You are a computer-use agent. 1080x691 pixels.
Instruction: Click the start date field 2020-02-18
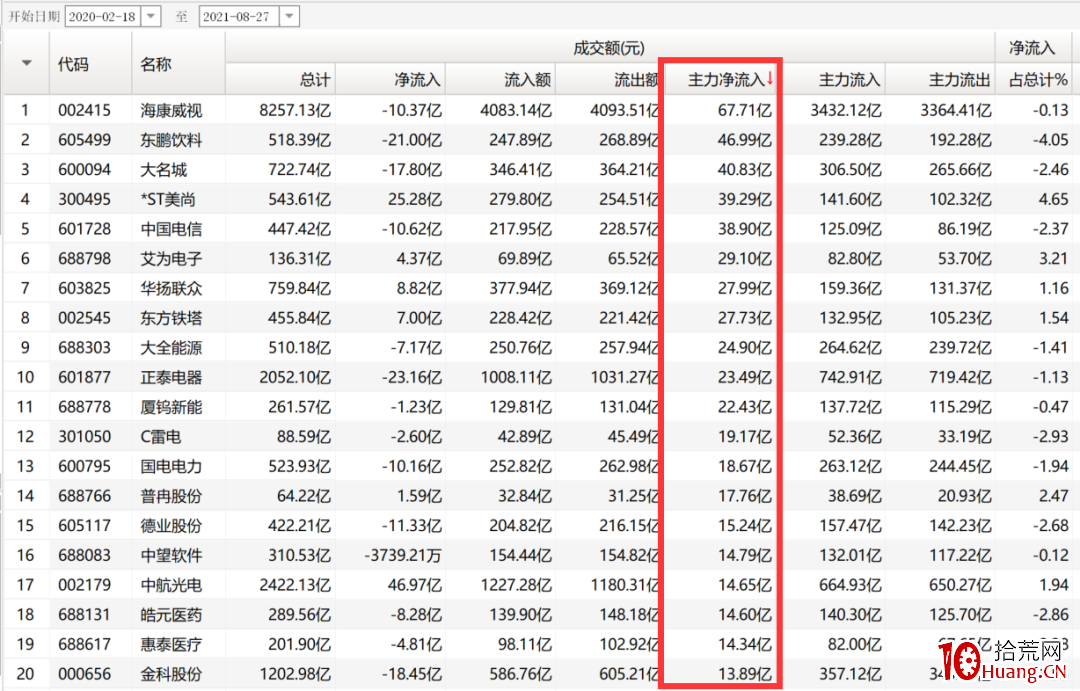tap(103, 16)
